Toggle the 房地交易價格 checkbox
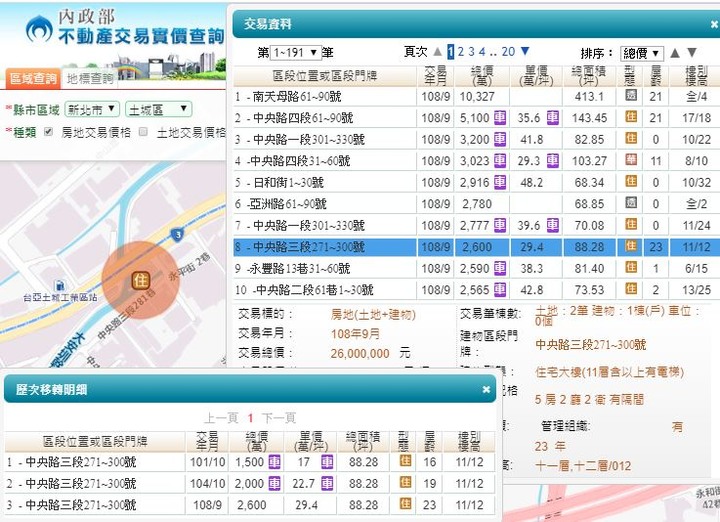 point(48,132)
